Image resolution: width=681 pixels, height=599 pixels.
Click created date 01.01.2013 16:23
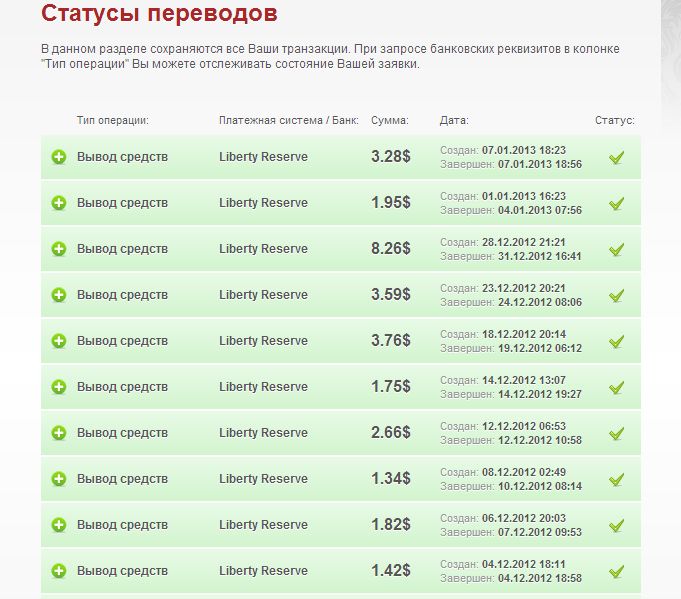click(524, 196)
